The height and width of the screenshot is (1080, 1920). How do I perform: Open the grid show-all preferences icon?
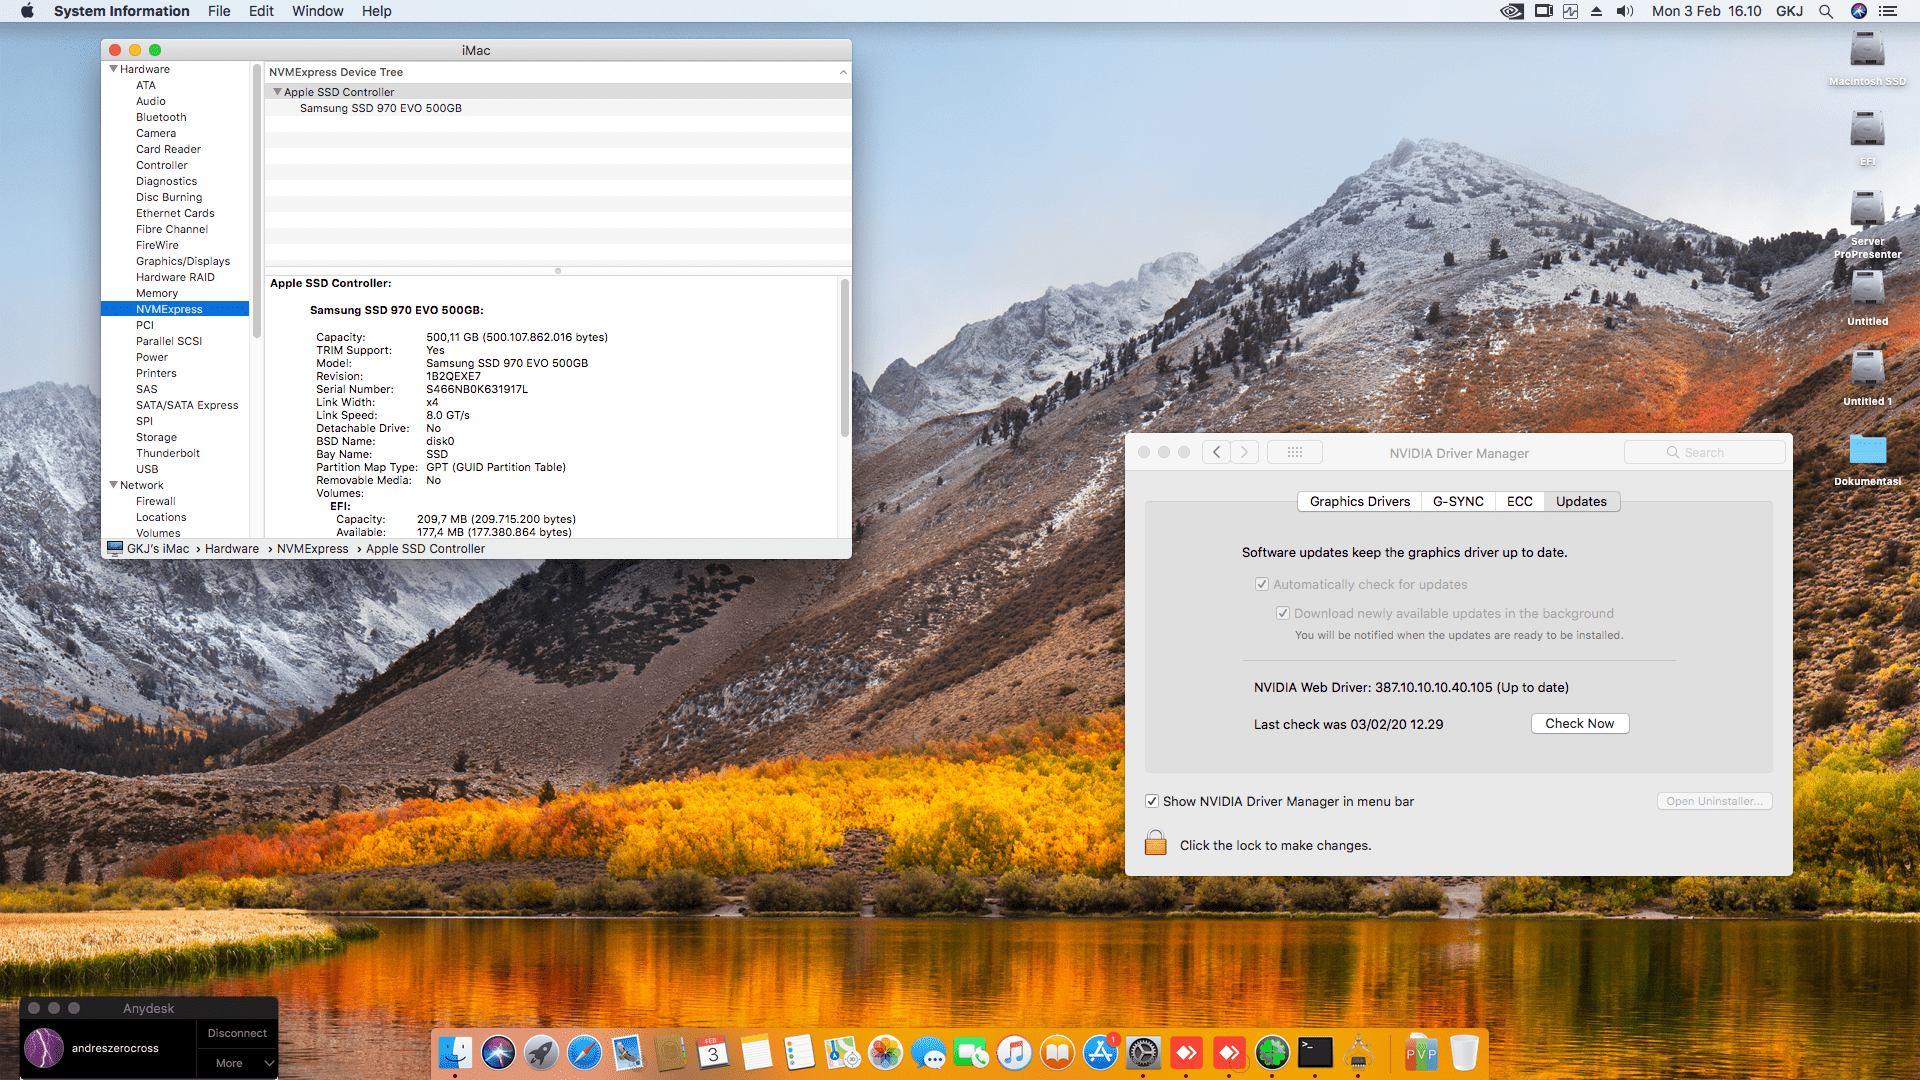click(x=1294, y=452)
